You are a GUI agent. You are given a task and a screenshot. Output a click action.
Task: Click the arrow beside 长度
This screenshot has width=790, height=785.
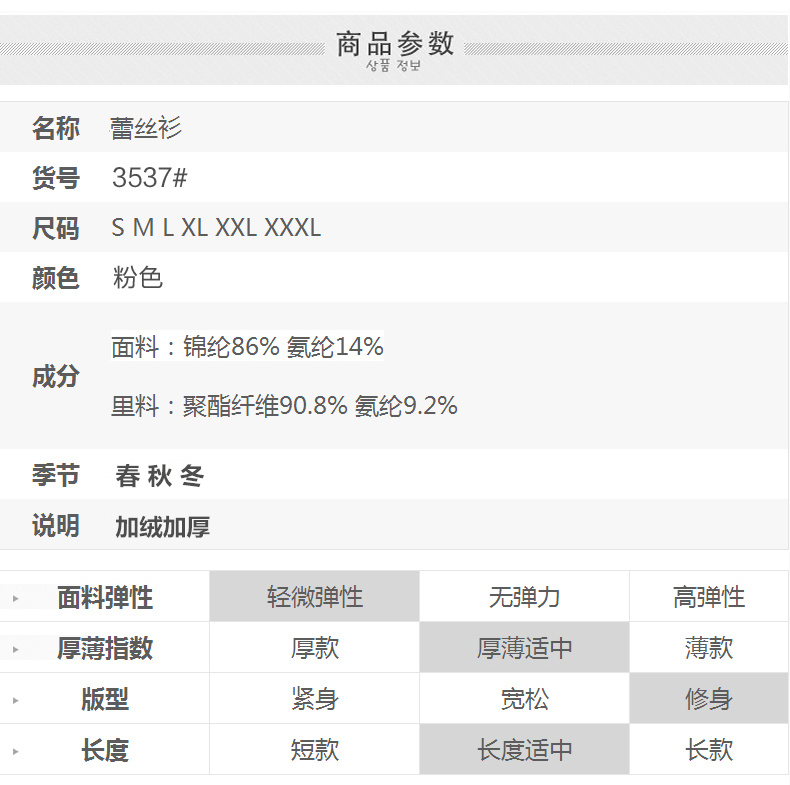tap(16, 751)
